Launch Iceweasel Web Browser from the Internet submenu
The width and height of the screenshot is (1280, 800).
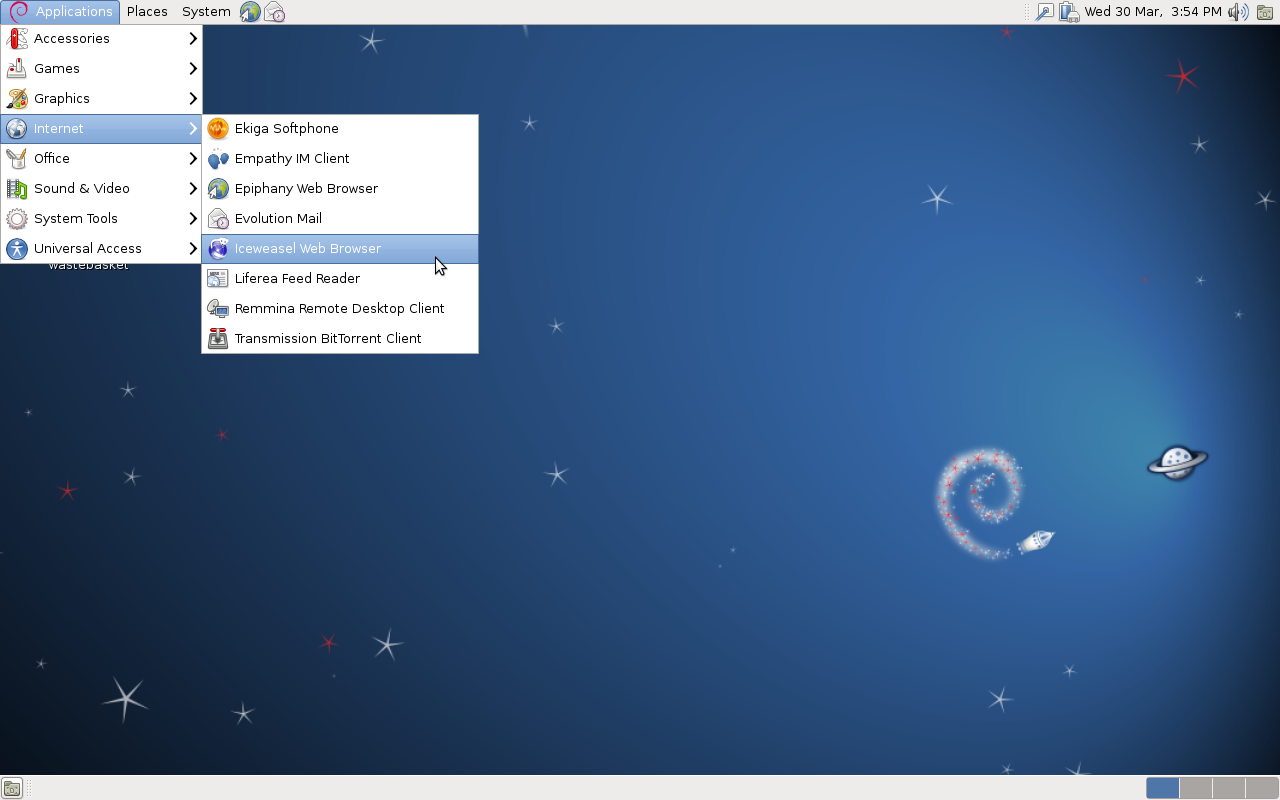tap(307, 248)
